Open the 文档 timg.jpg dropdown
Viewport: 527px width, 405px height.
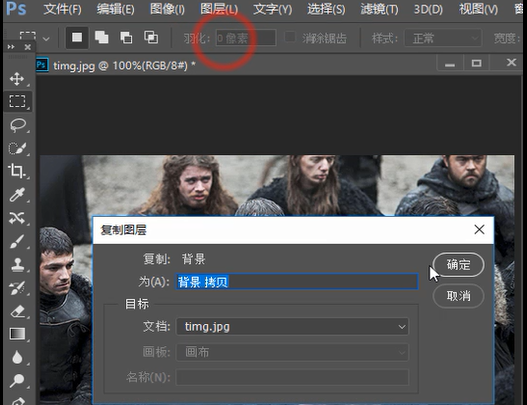click(x=292, y=327)
